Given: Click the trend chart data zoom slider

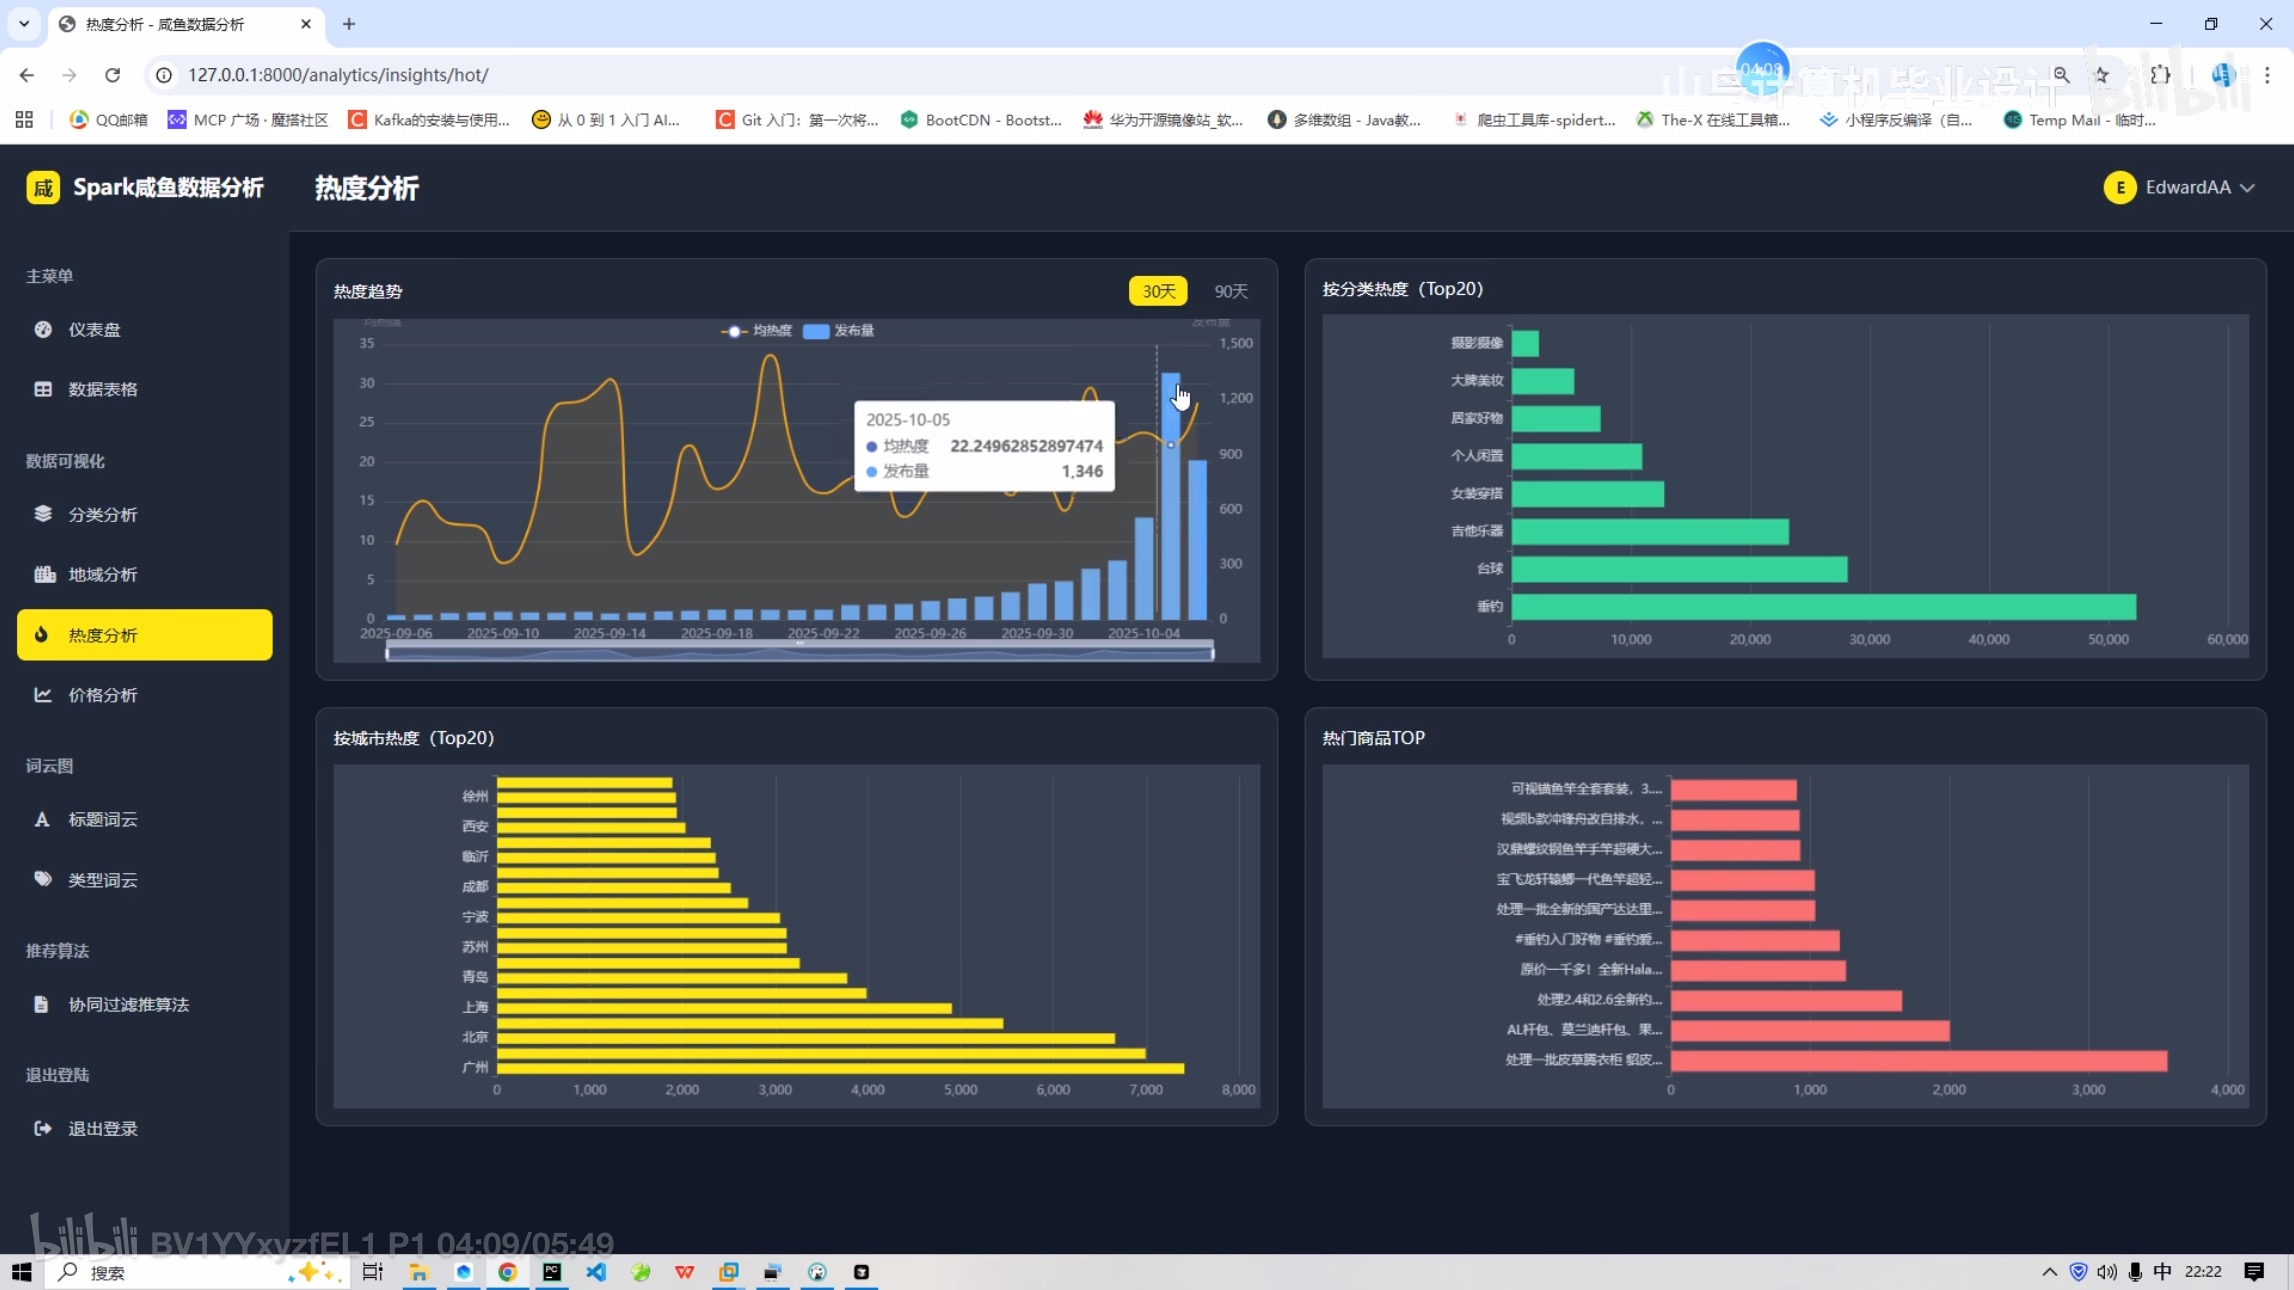Looking at the screenshot, I should [799, 653].
